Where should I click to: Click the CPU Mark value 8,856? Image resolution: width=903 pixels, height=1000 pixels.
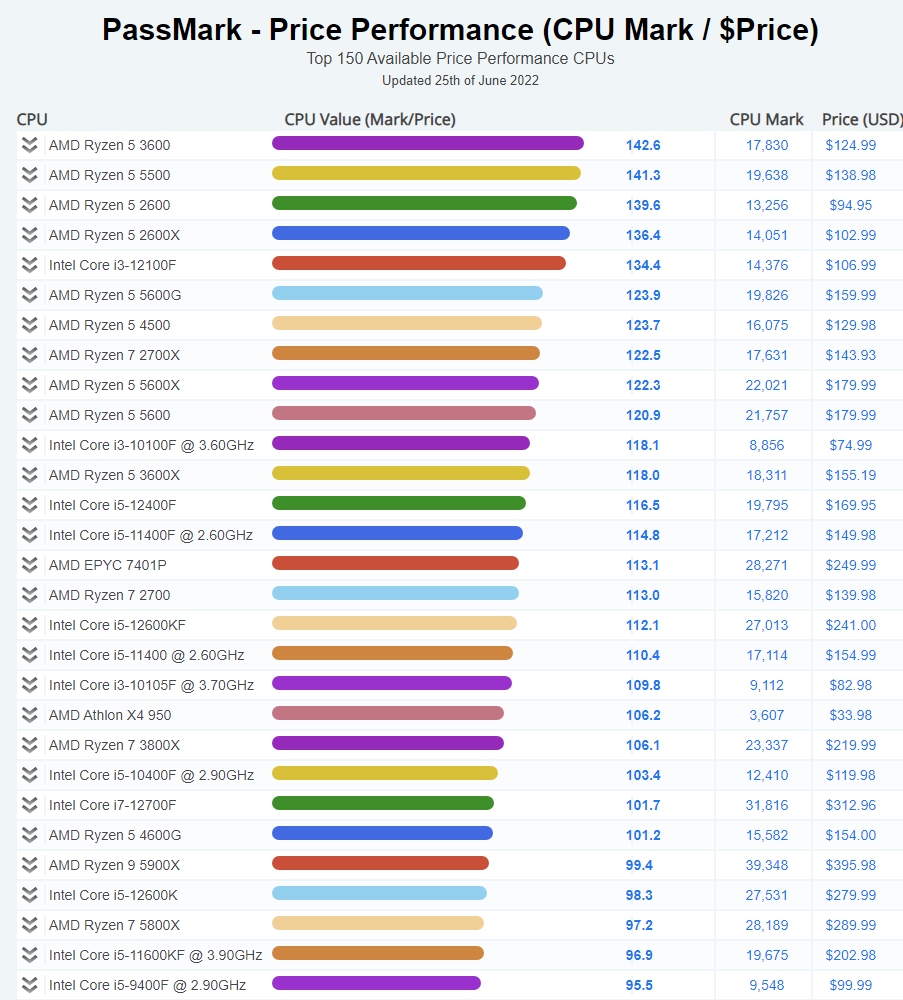coord(767,445)
